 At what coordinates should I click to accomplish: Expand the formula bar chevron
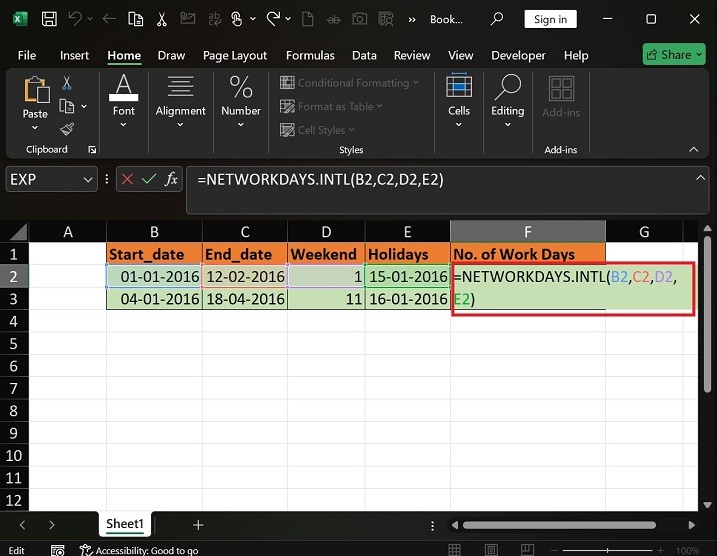click(x=700, y=178)
